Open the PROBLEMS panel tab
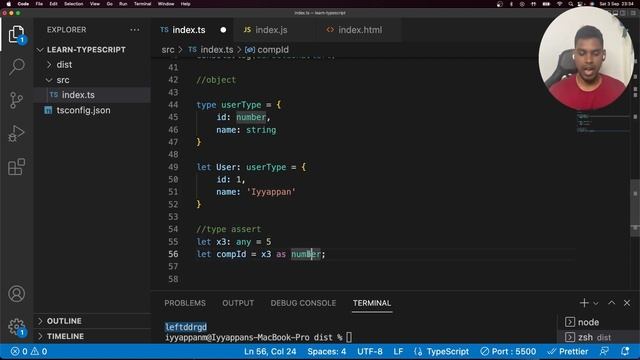Screen dimensions: 640x360 pos(185,303)
